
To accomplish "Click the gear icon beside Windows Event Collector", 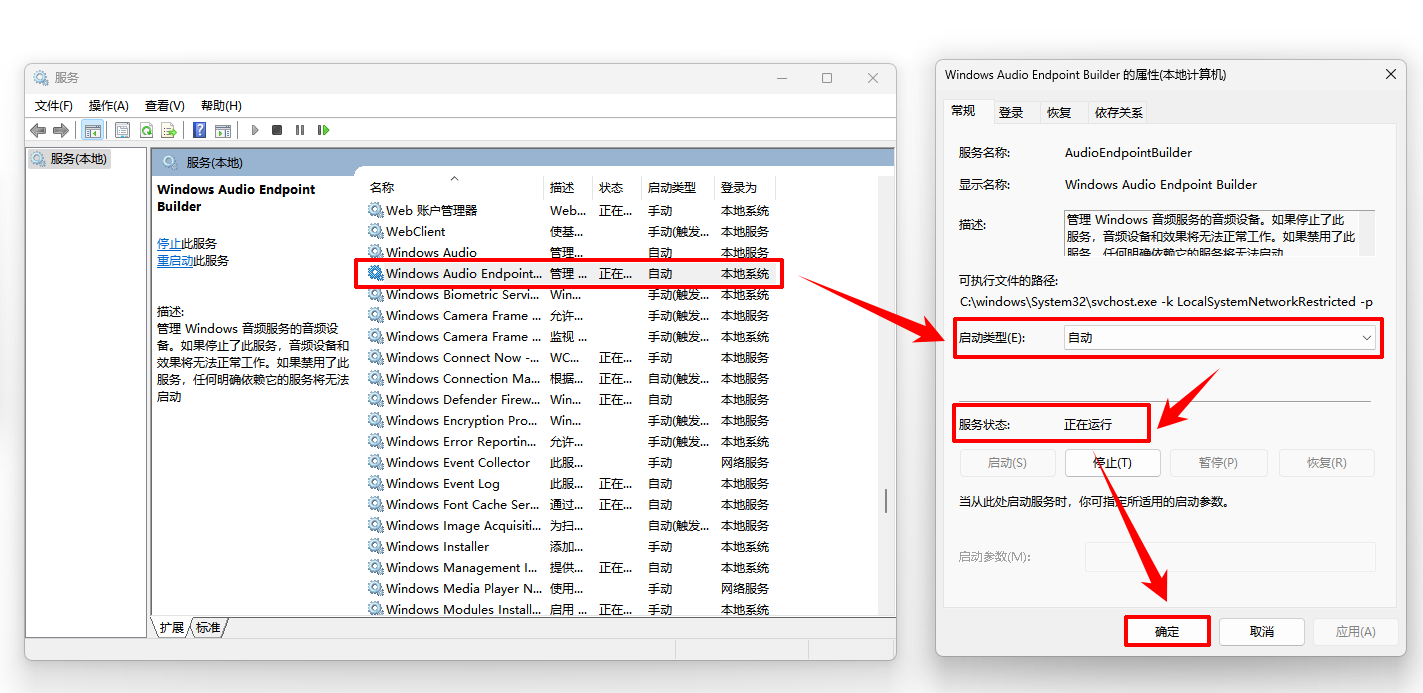I will (376, 462).
